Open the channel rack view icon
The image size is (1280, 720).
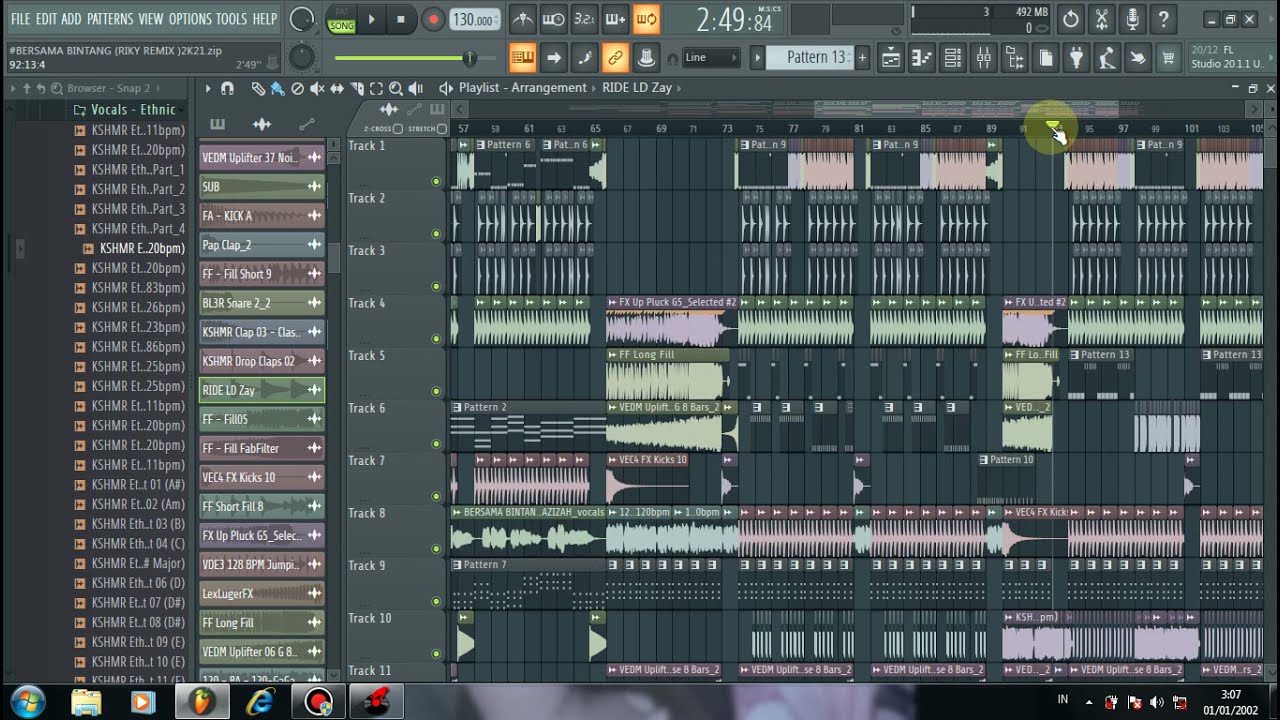pyautogui.click(x=952, y=58)
